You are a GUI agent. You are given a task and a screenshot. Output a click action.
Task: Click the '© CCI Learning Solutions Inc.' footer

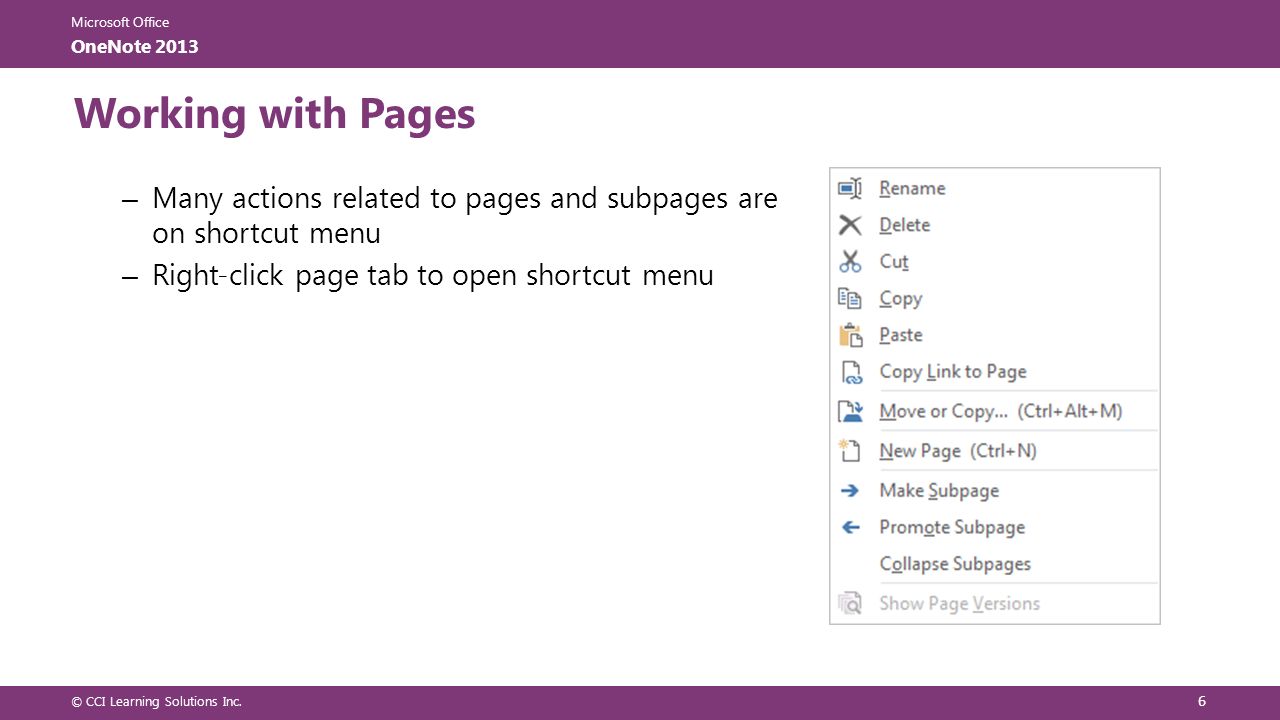pyautogui.click(x=157, y=702)
